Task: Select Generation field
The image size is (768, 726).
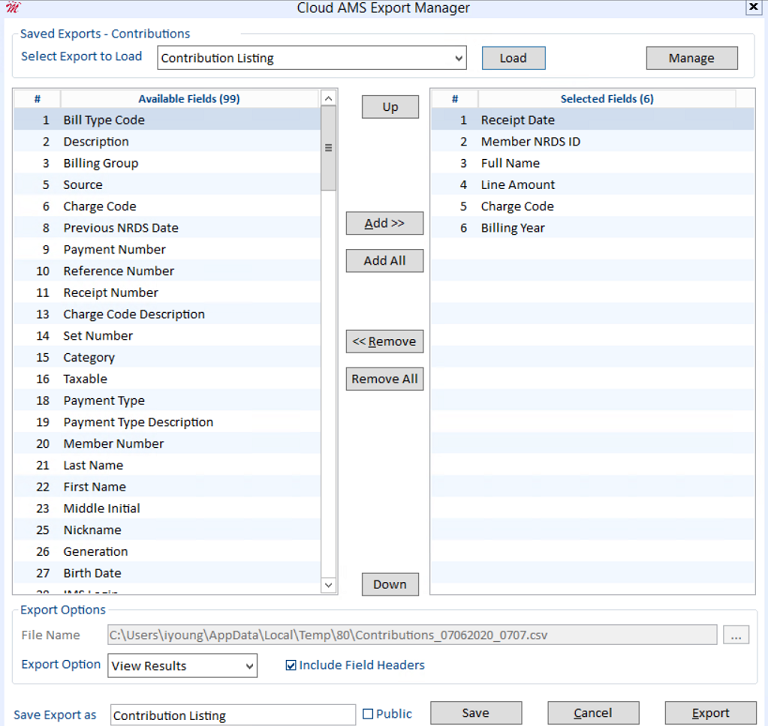Action: click(x=167, y=551)
